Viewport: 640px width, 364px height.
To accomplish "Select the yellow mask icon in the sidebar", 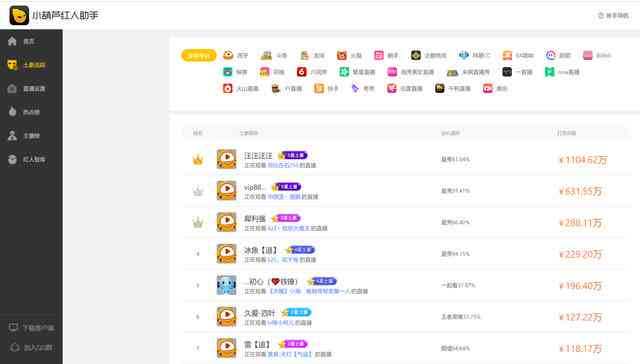I will click(13, 65).
